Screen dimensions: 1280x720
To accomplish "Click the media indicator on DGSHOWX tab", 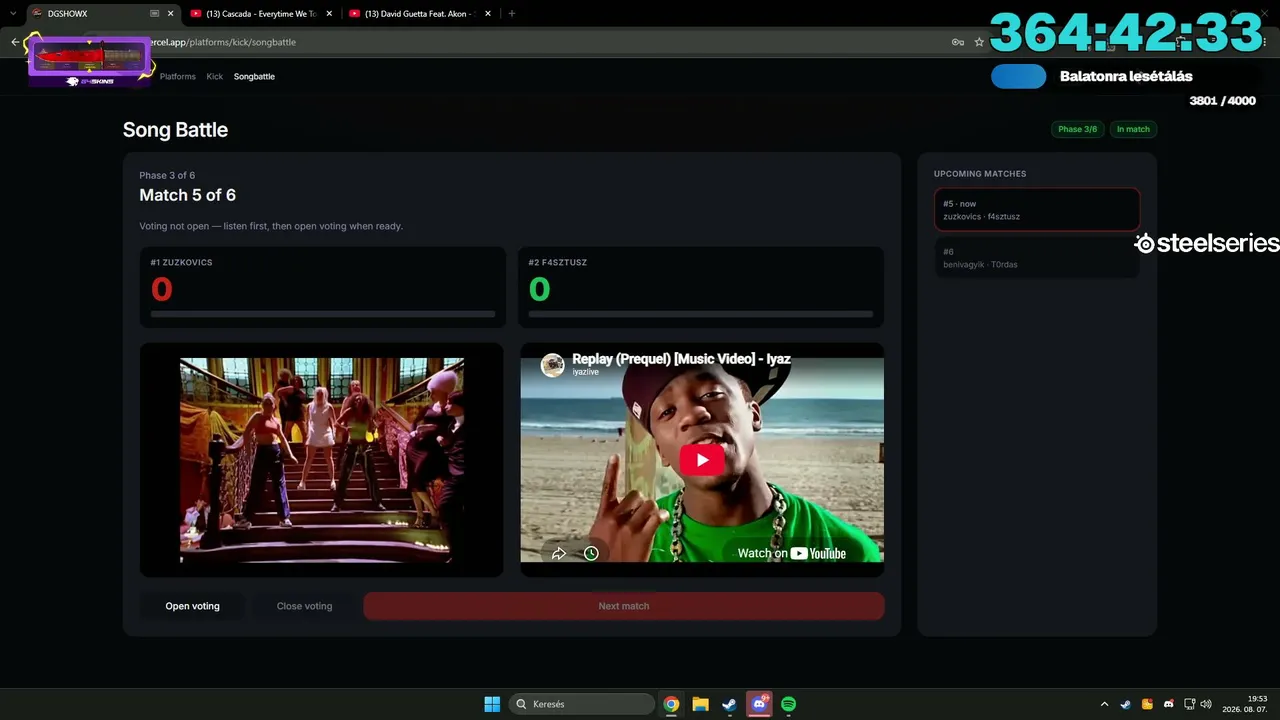I will 154,14.
